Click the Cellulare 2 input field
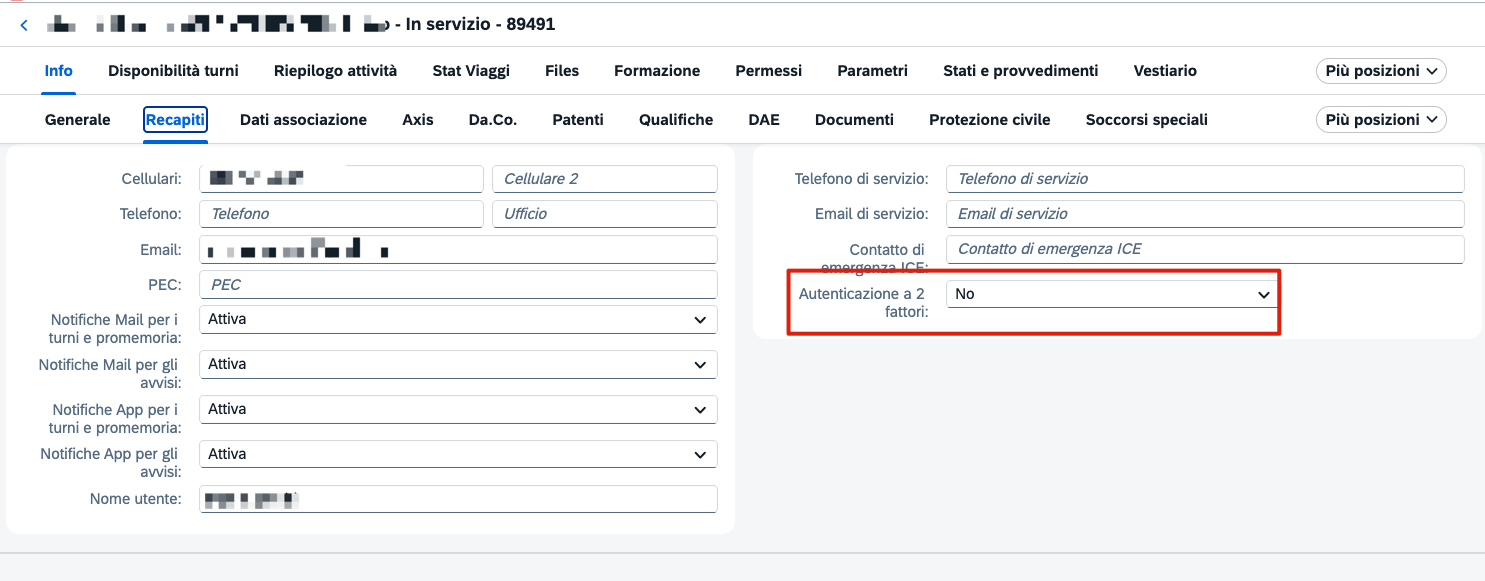1485x581 pixels. pyautogui.click(x=605, y=179)
